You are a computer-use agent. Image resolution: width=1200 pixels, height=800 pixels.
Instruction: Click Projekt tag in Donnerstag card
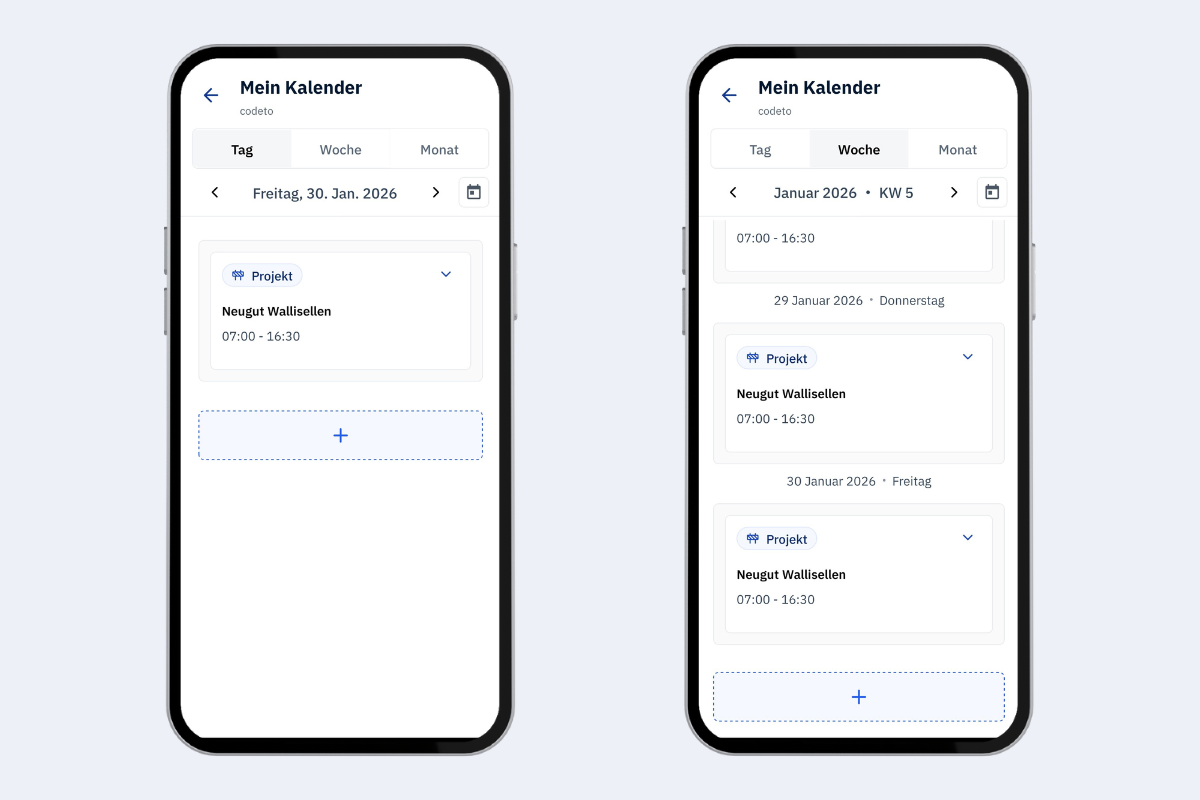tap(777, 358)
